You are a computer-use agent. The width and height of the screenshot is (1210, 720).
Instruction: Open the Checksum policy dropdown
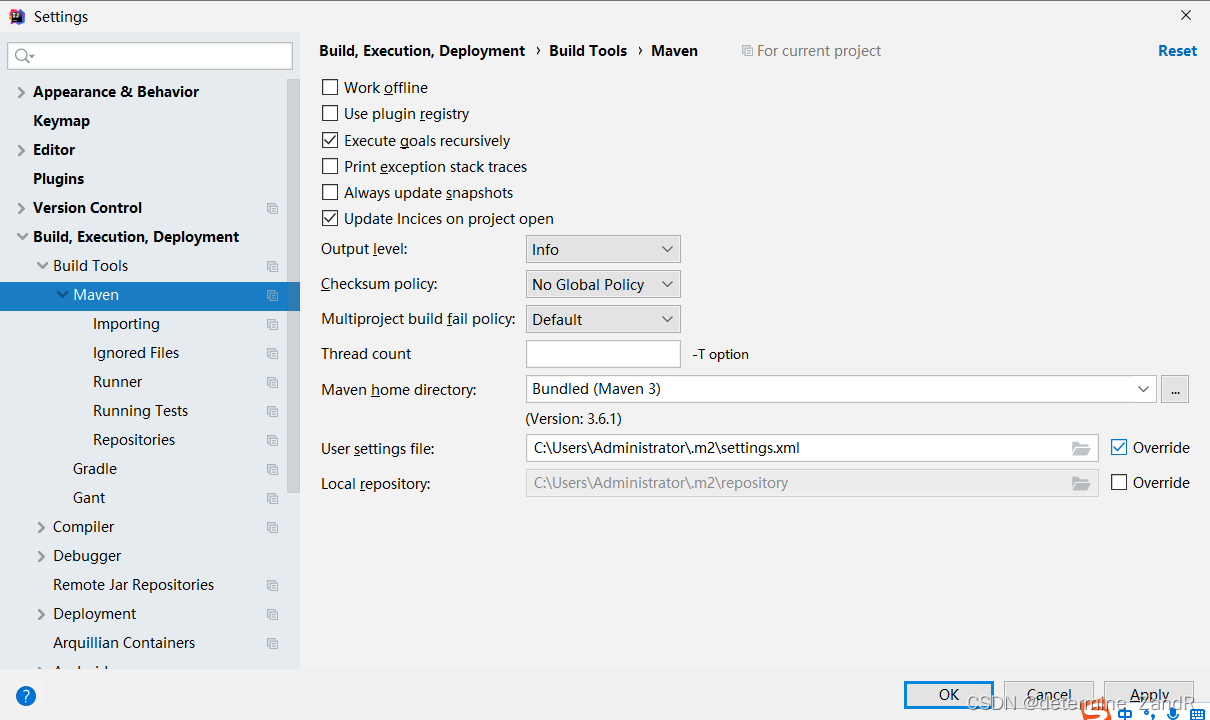click(603, 284)
